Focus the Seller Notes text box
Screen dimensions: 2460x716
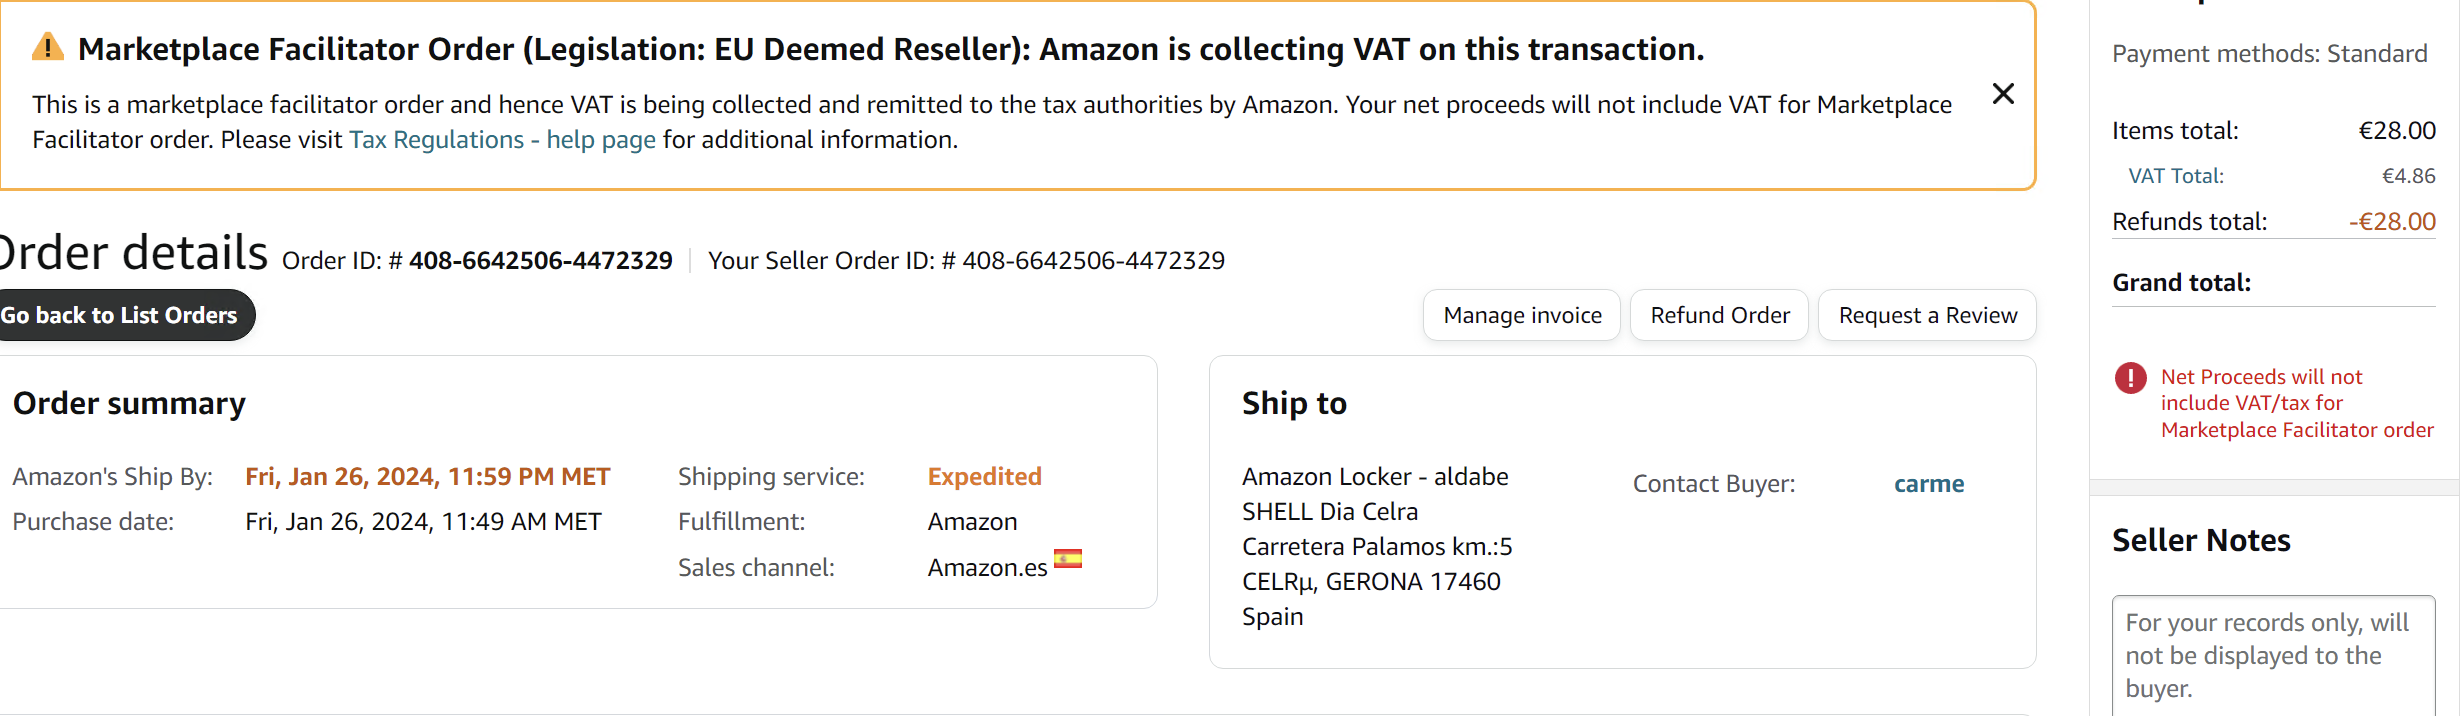(x=2273, y=655)
